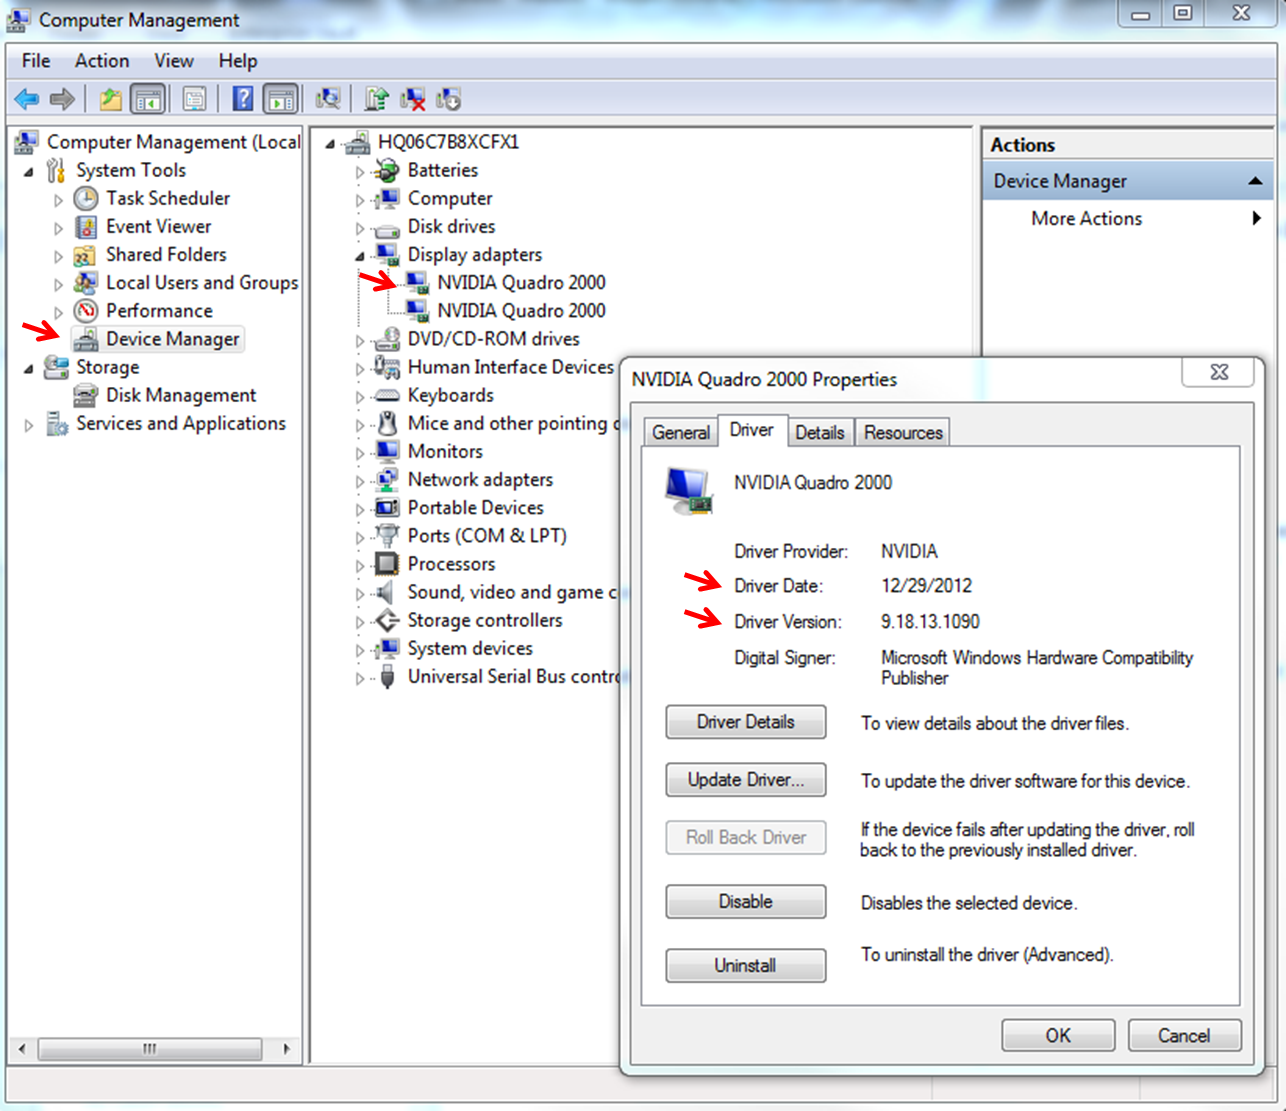Click Update Driver Software toolbar icon
The image size is (1286, 1111).
(x=376, y=99)
